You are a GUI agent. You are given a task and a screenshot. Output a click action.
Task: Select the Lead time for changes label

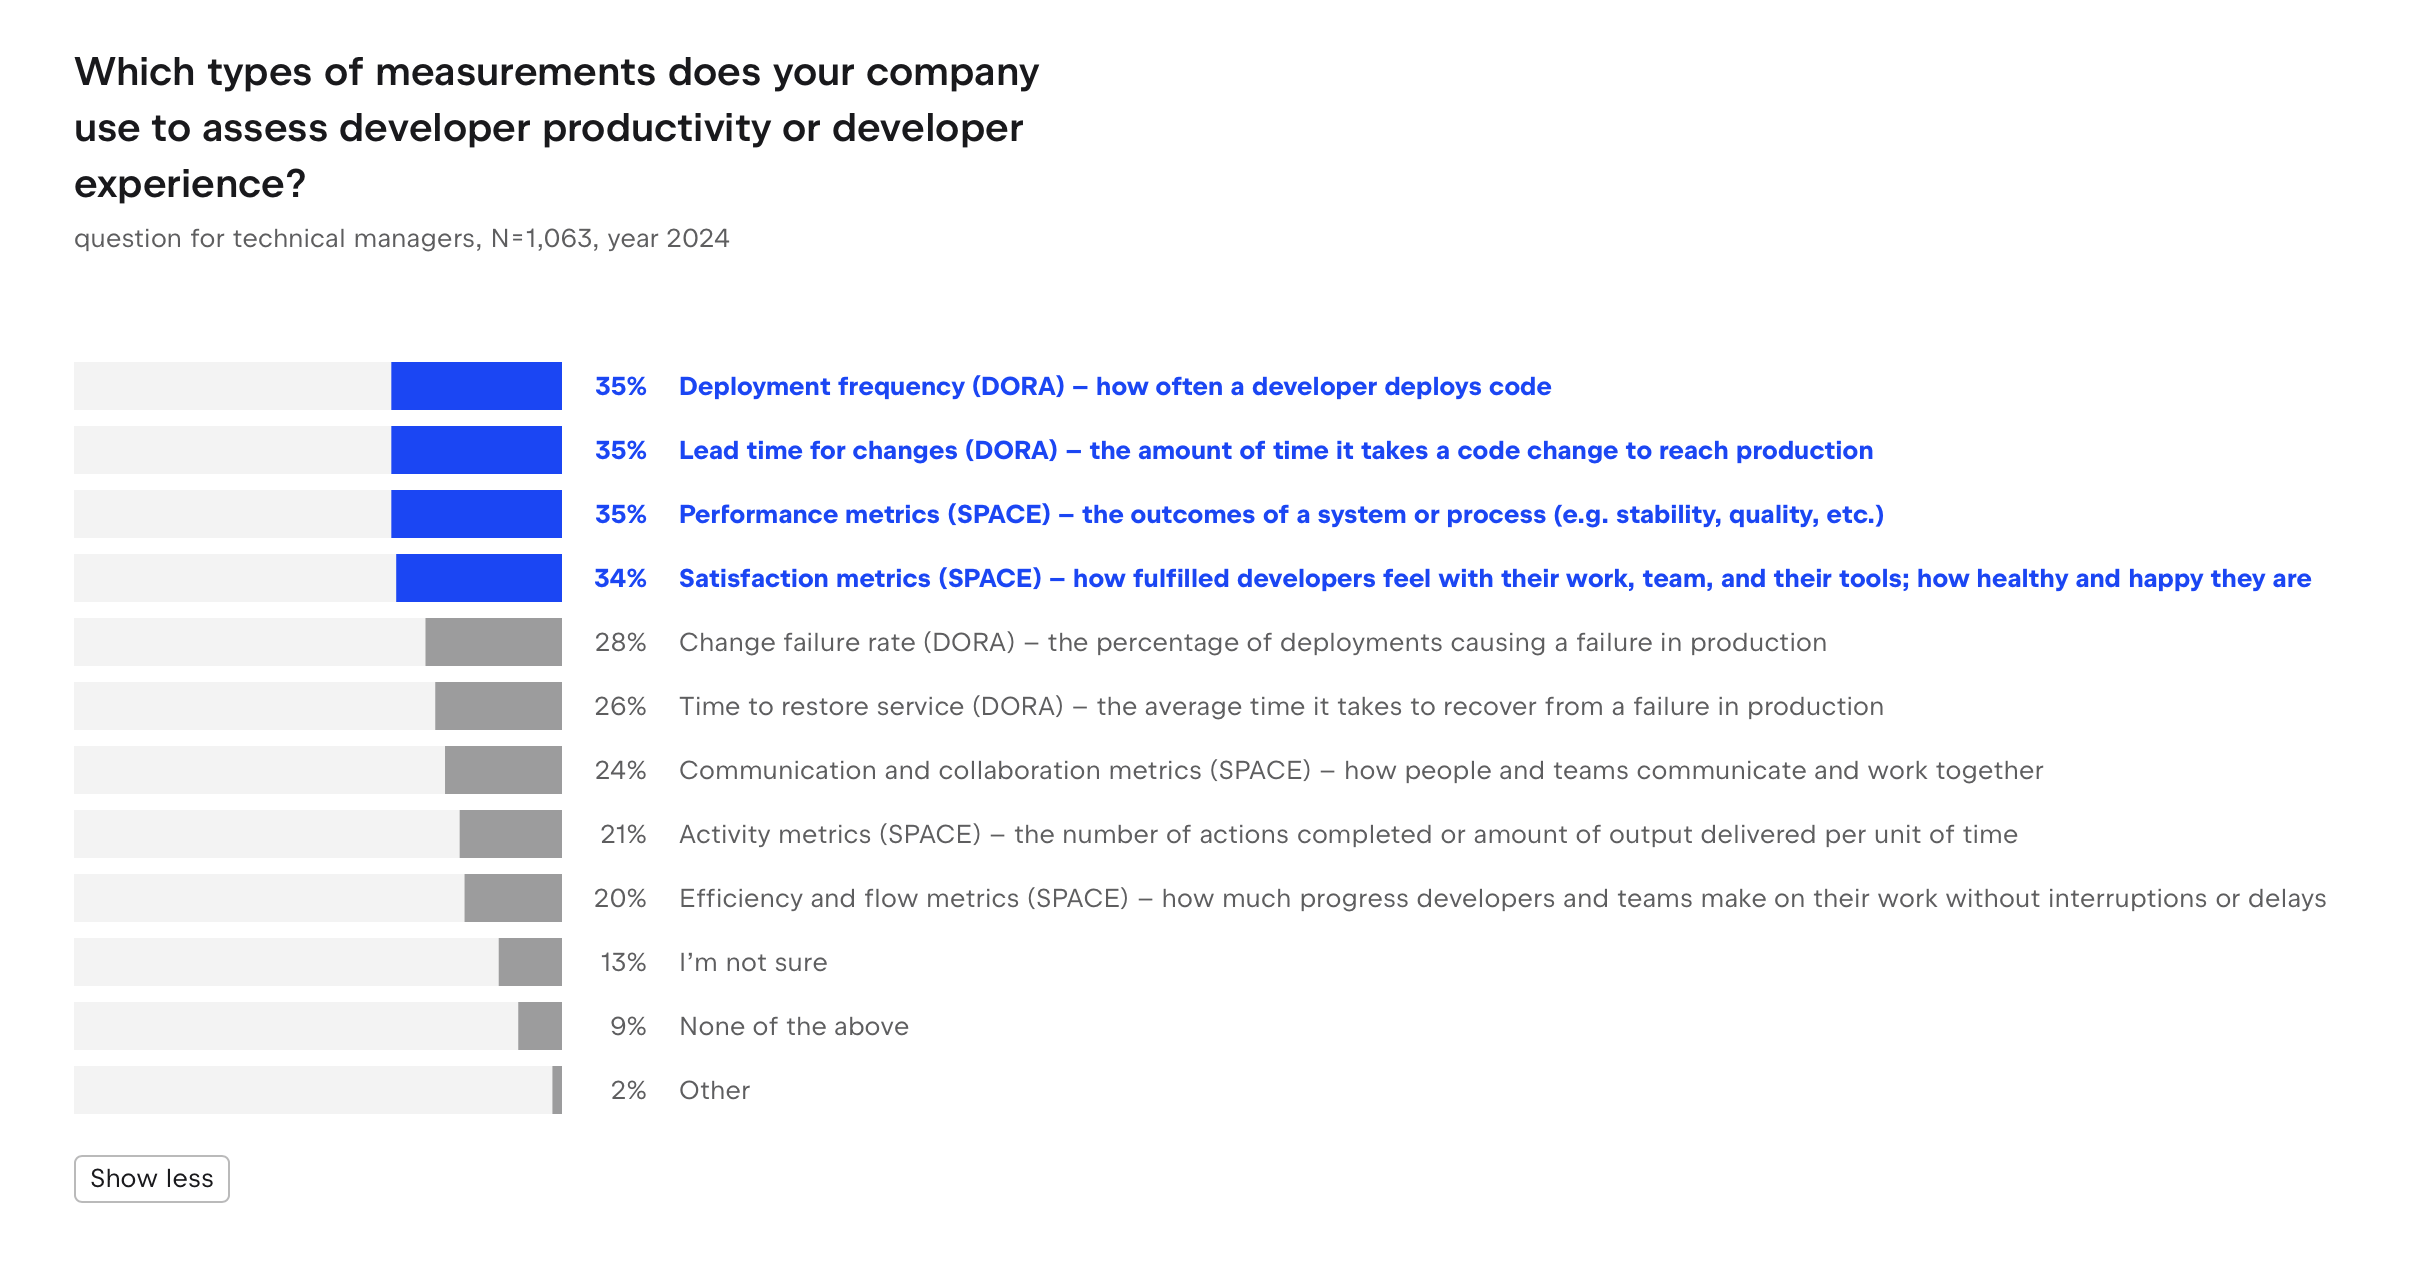pos(1275,450)
